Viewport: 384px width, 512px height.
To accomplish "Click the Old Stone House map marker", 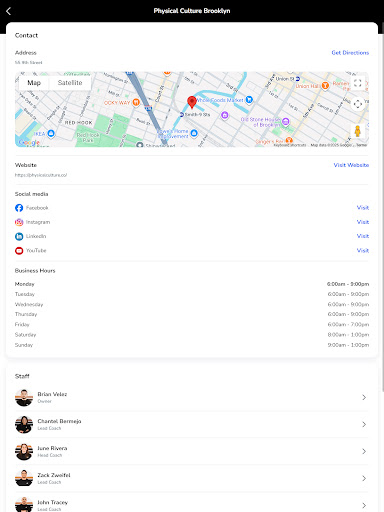I will point(286,122).
